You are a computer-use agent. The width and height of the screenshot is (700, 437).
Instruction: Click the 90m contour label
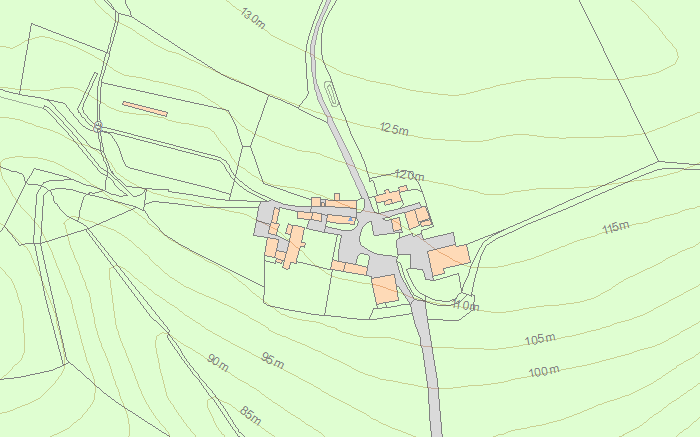coord(218,363)
